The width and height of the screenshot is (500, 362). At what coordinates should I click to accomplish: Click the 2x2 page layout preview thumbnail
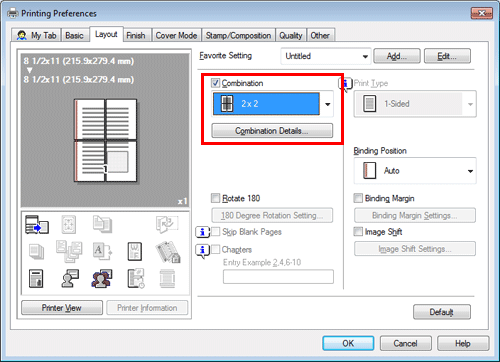(105, 140)
